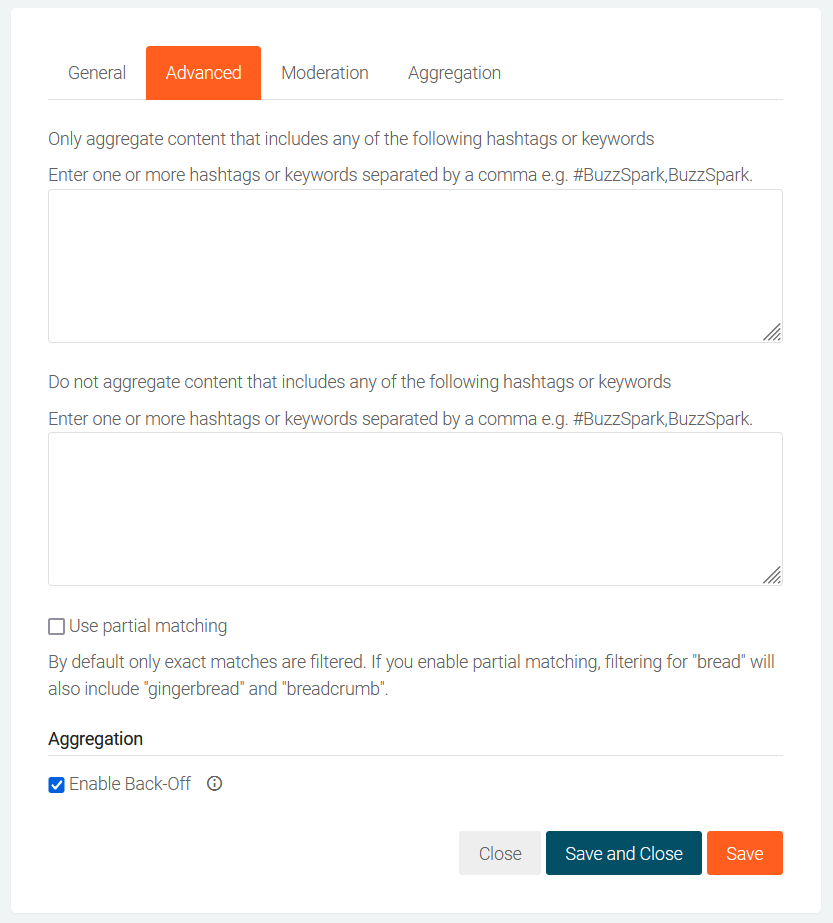Click the "Only aggregate content that includes" label
The height and width of the screenshot is (923, 833).
tap(351, 139)
